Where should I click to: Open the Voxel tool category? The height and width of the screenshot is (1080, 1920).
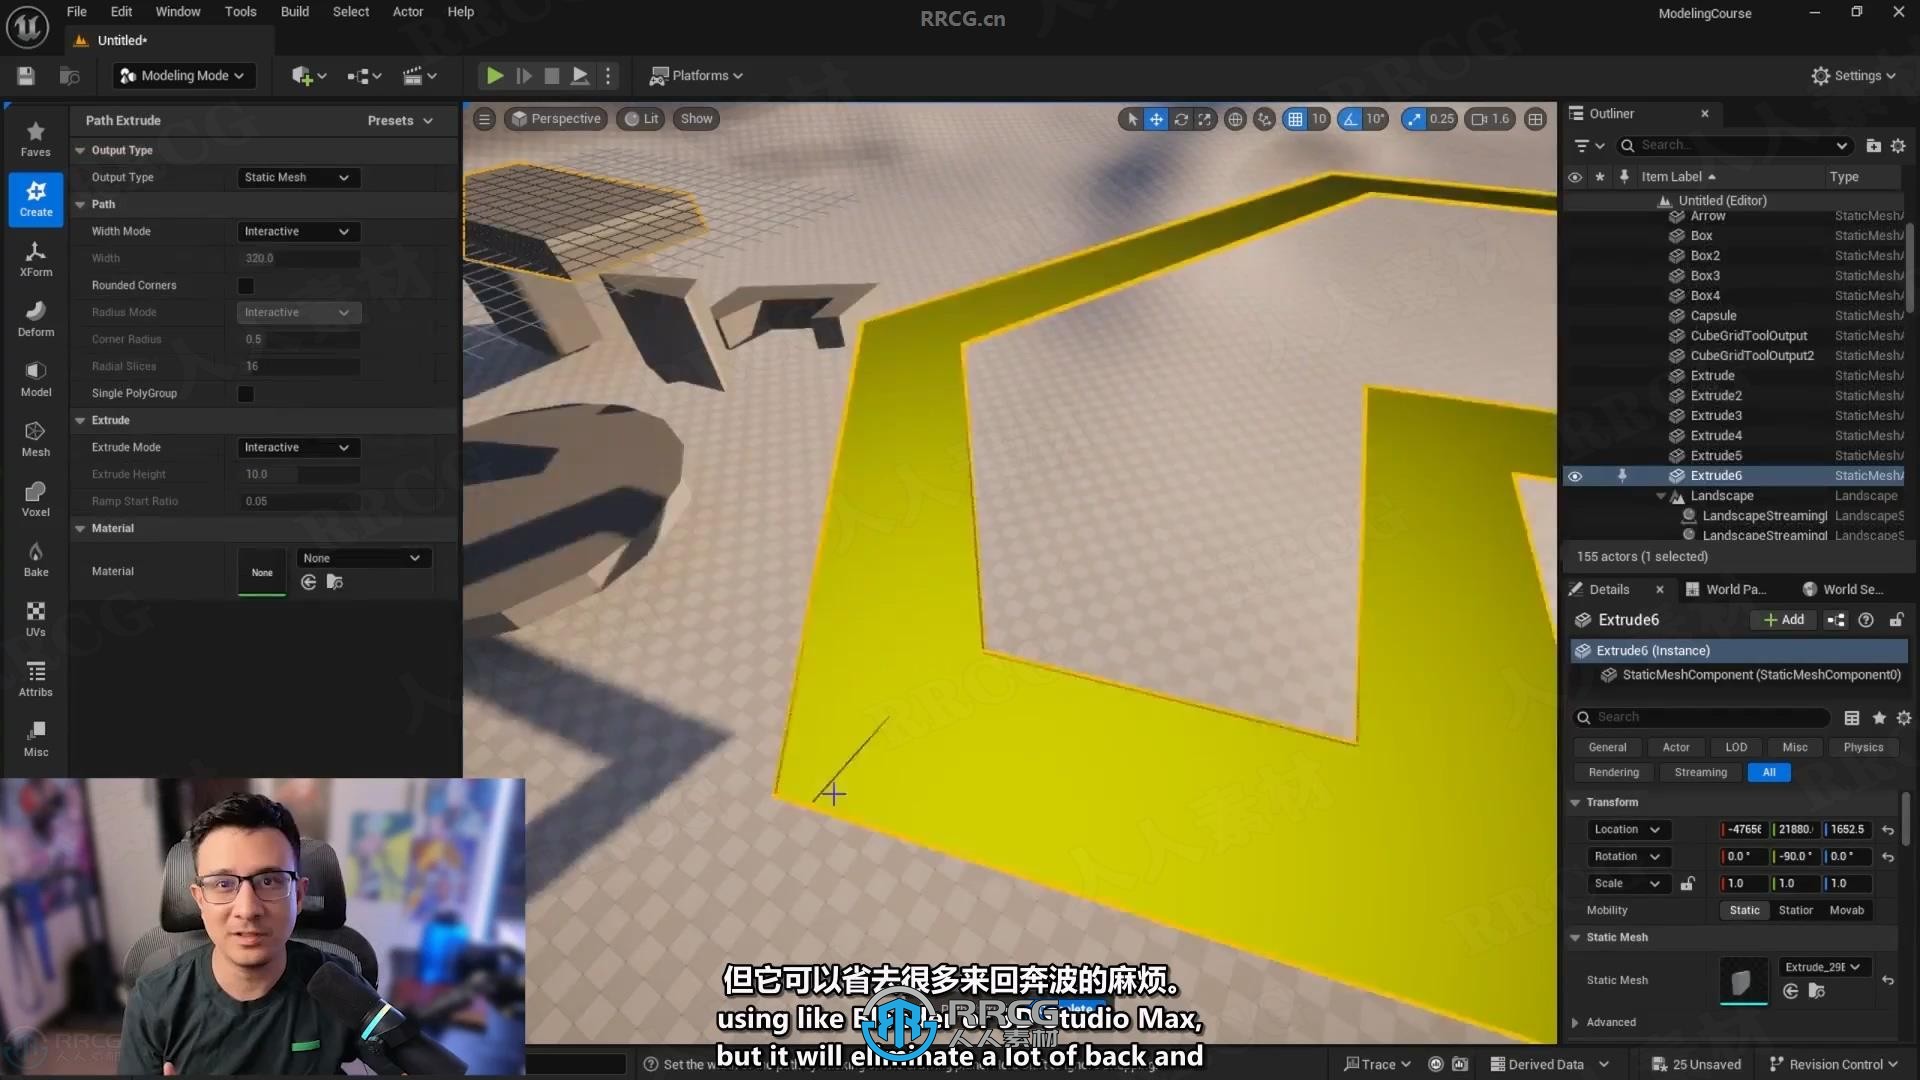coord(36,499)
